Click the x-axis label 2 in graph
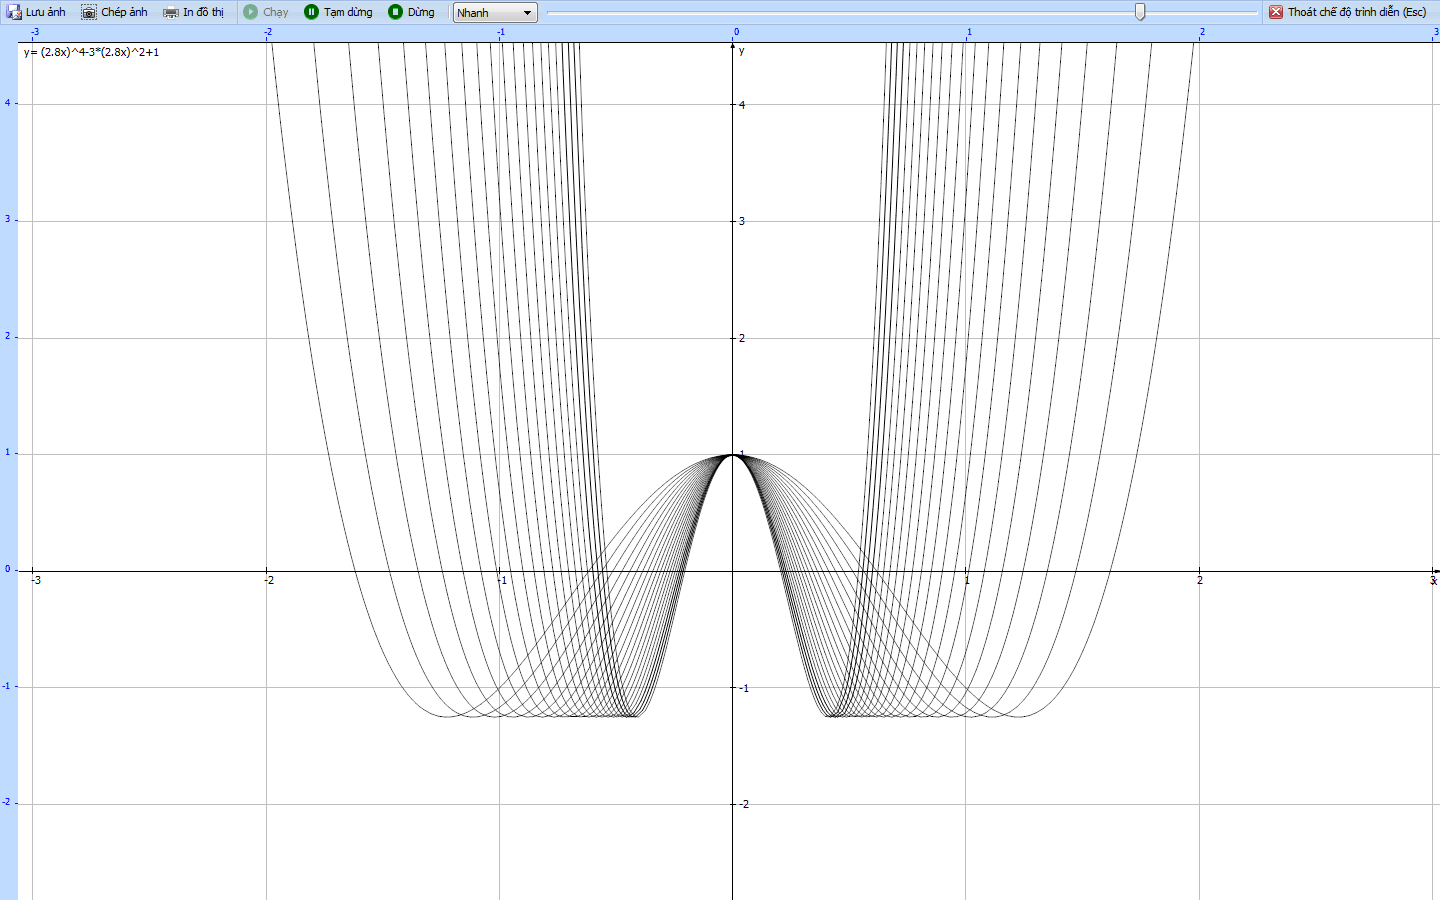 pyautogui.click(x=1200, y=580)
